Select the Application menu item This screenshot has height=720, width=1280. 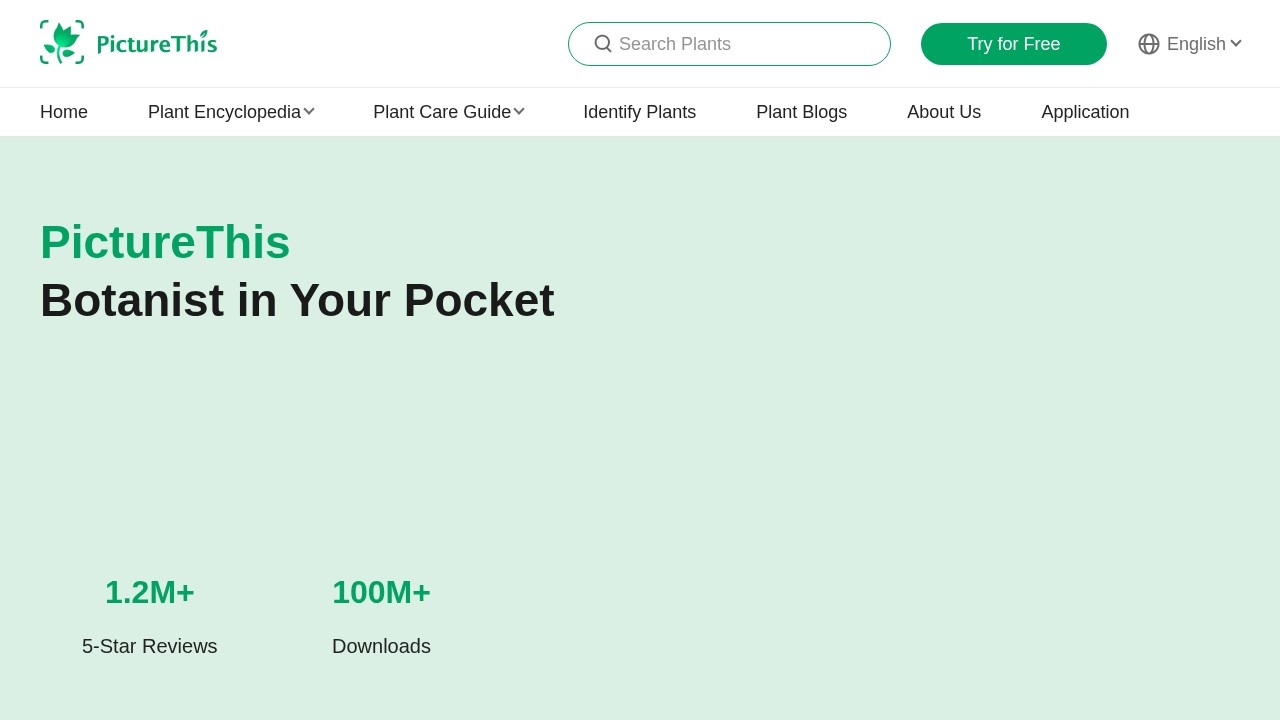click(x=1085, y=112)
